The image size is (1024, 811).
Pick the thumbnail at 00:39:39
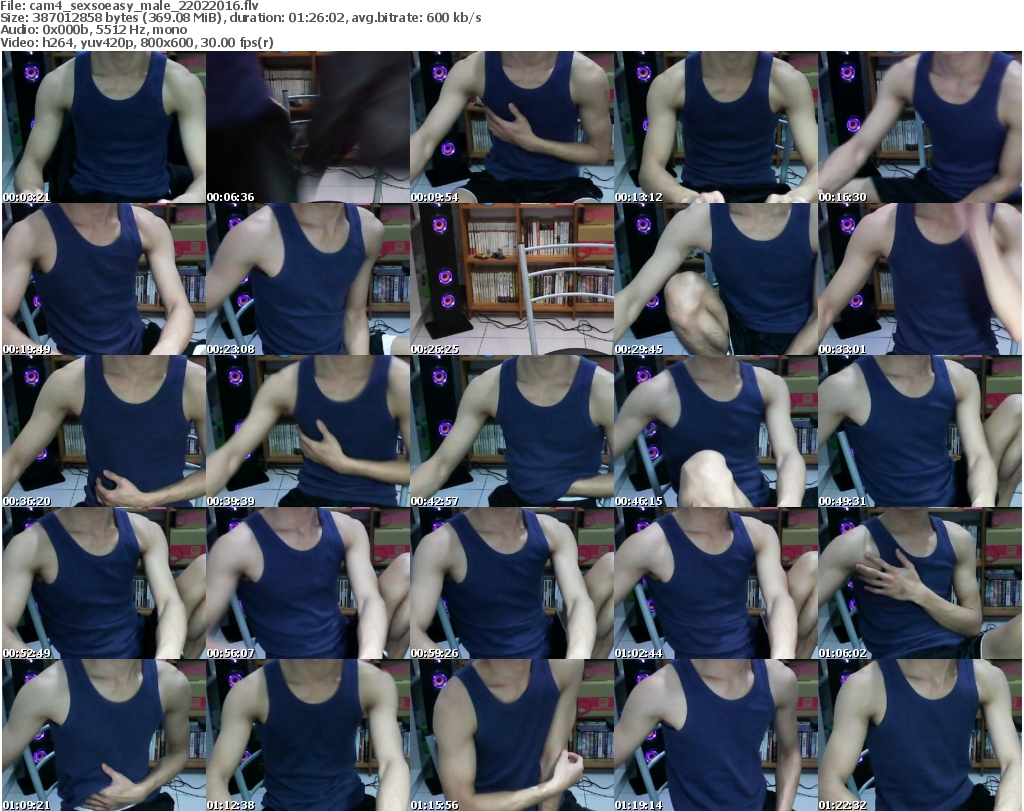pyautogui.click(x=308, y=432)
